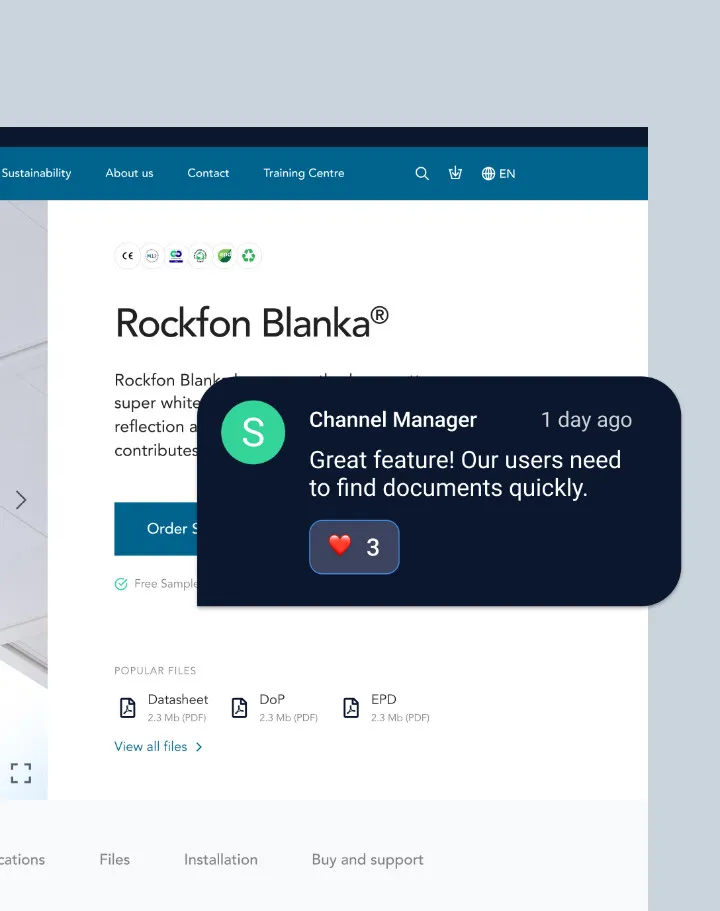Click the Datasheet PDF icon

click(128, 708)
